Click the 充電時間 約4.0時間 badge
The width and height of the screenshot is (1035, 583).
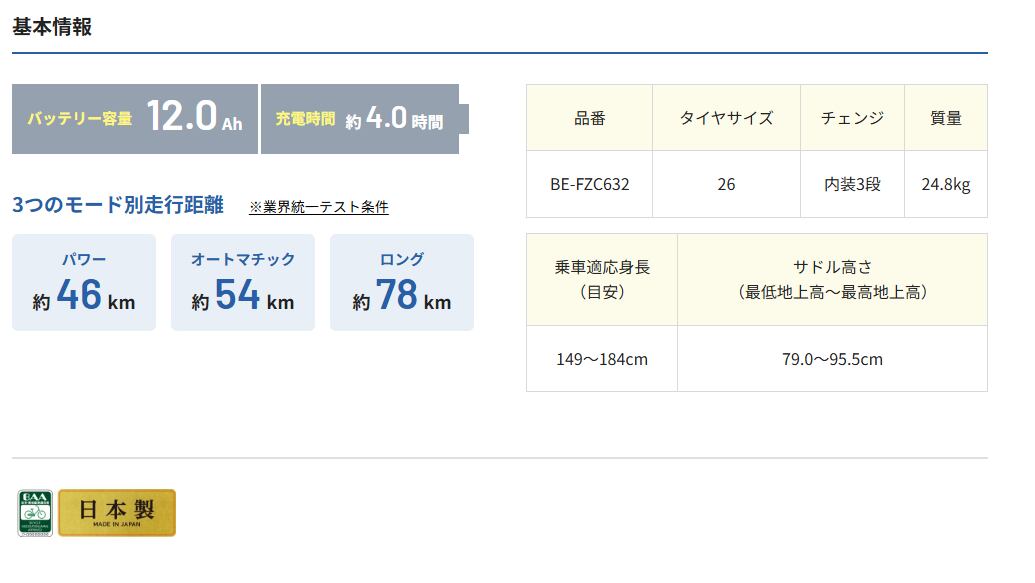pyautogui.click(x=360, y=119)
